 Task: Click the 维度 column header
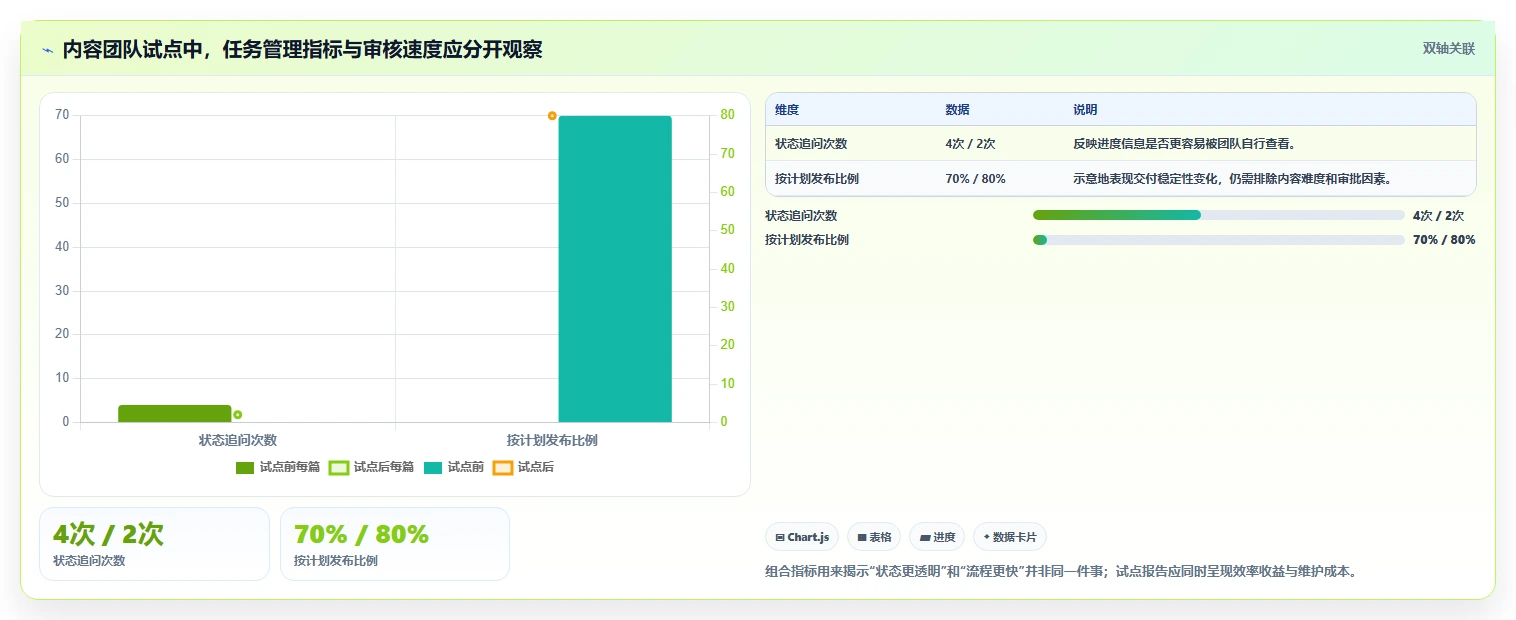click(787, 110)
